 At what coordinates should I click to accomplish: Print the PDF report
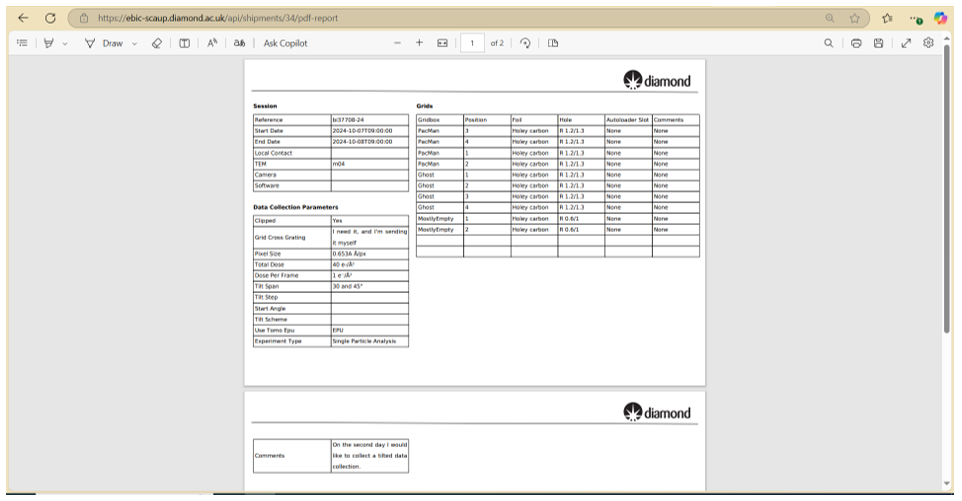click(856, 43)
